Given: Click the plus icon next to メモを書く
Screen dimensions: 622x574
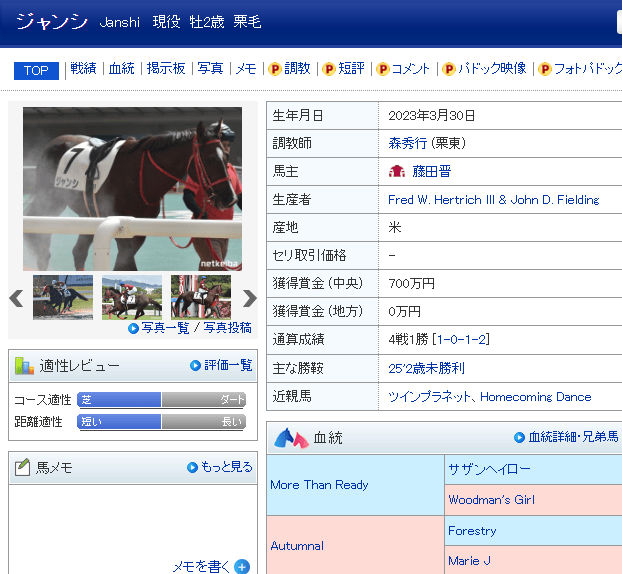Looking at the screenshot, I should pos(242,566).
